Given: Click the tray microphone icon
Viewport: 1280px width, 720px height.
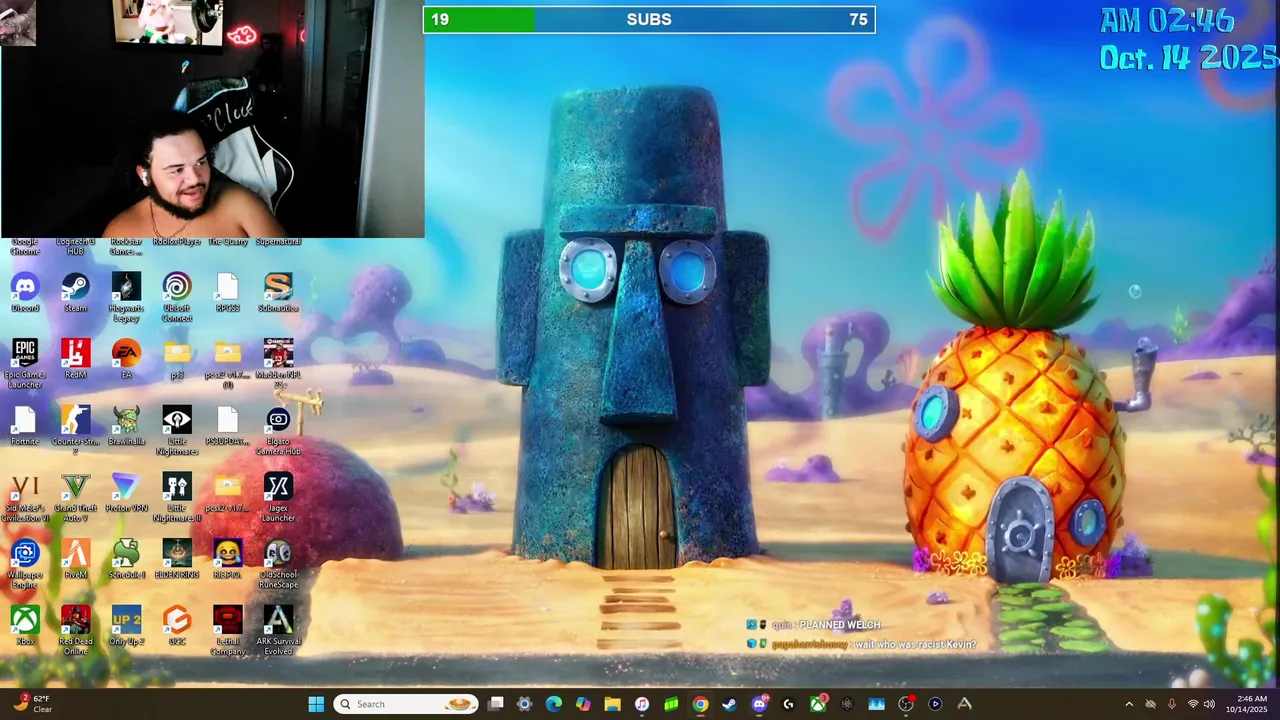Looking at the screenshot, I should (1171, 704).
